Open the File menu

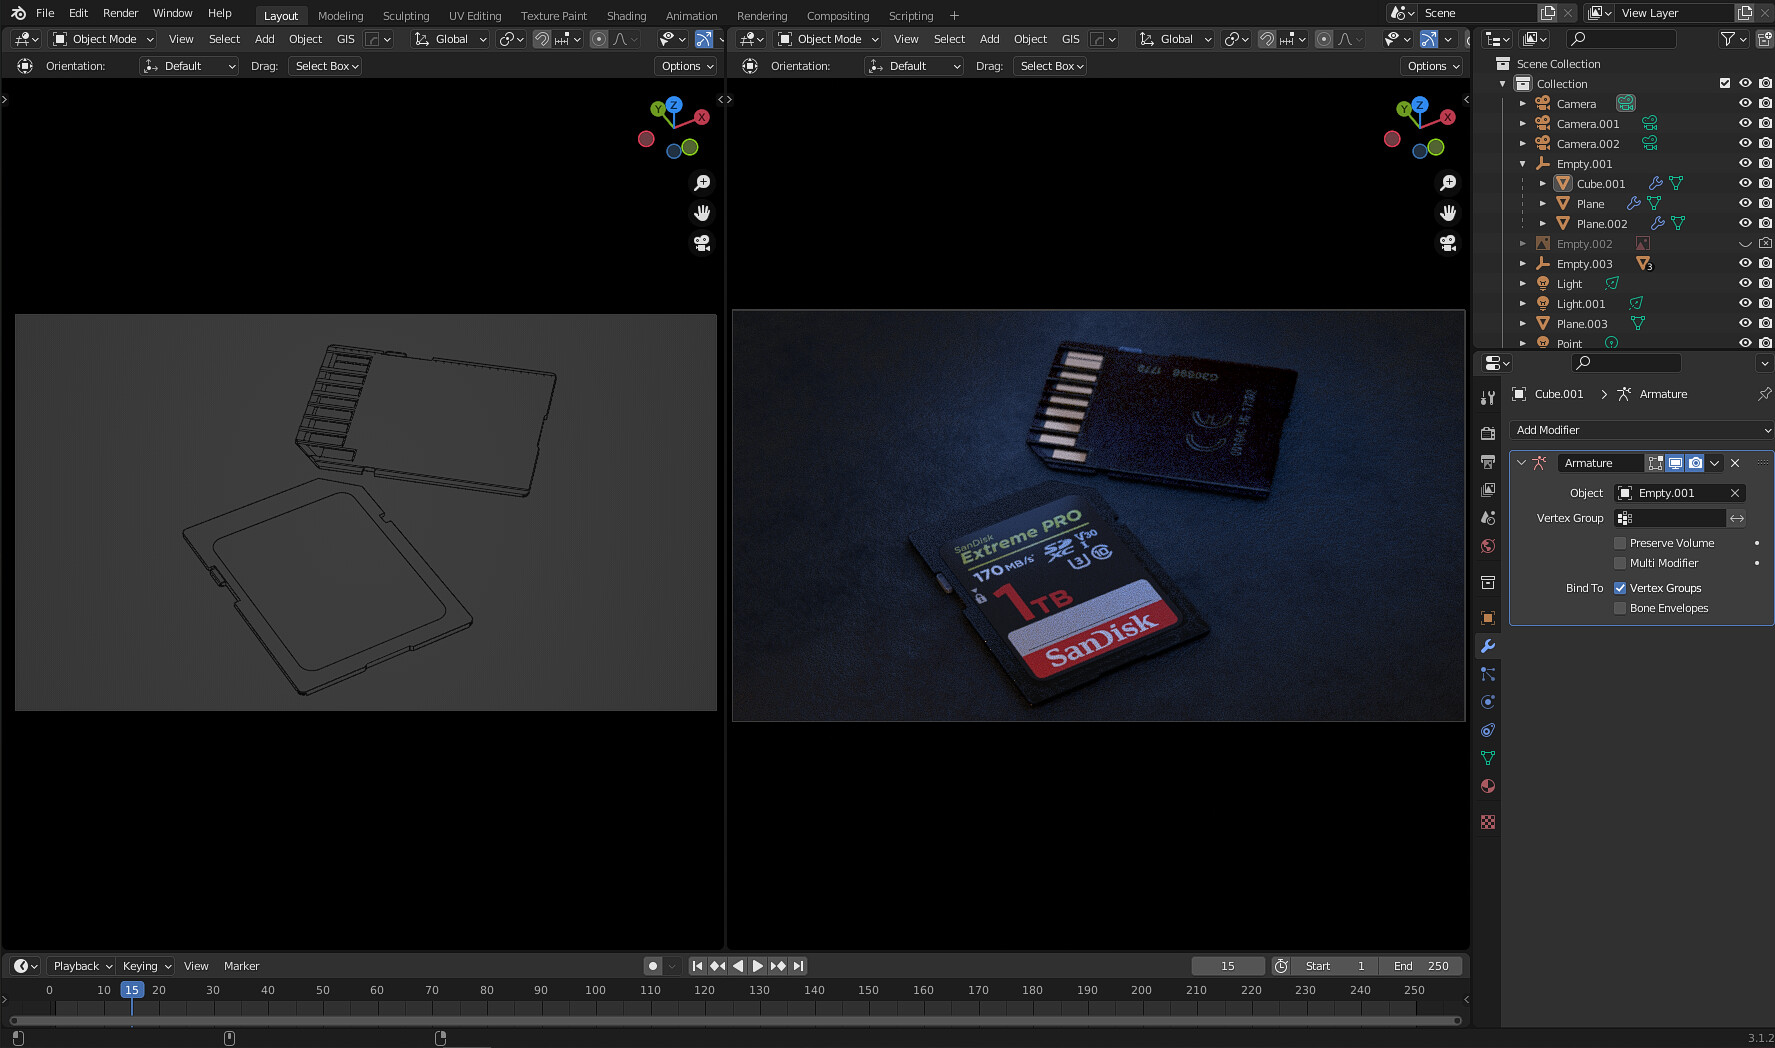coord(45,13)
